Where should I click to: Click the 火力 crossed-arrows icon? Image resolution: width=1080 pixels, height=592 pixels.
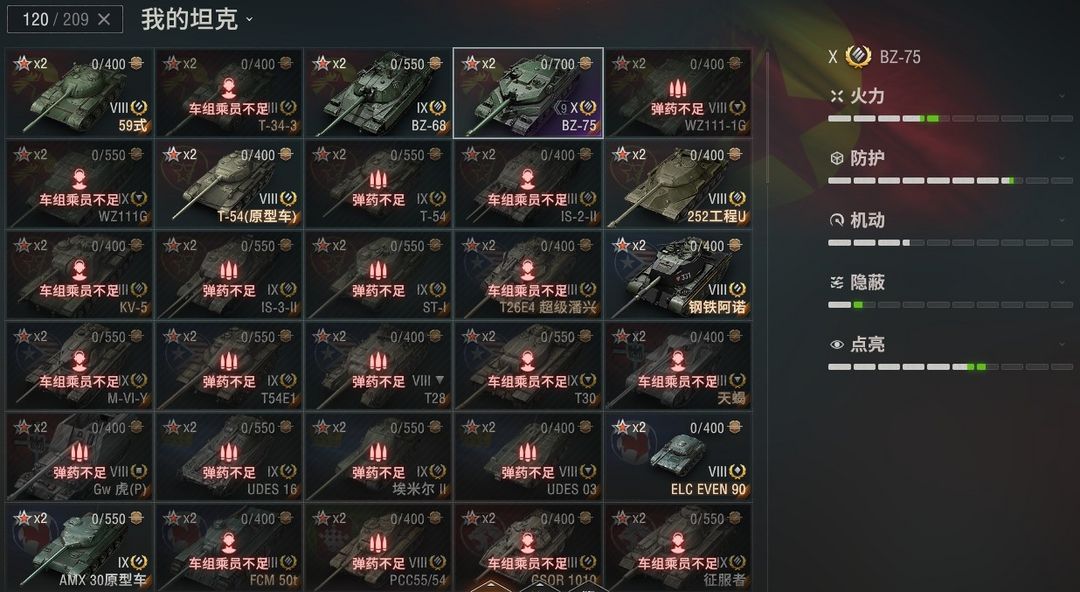pos(837,96)
